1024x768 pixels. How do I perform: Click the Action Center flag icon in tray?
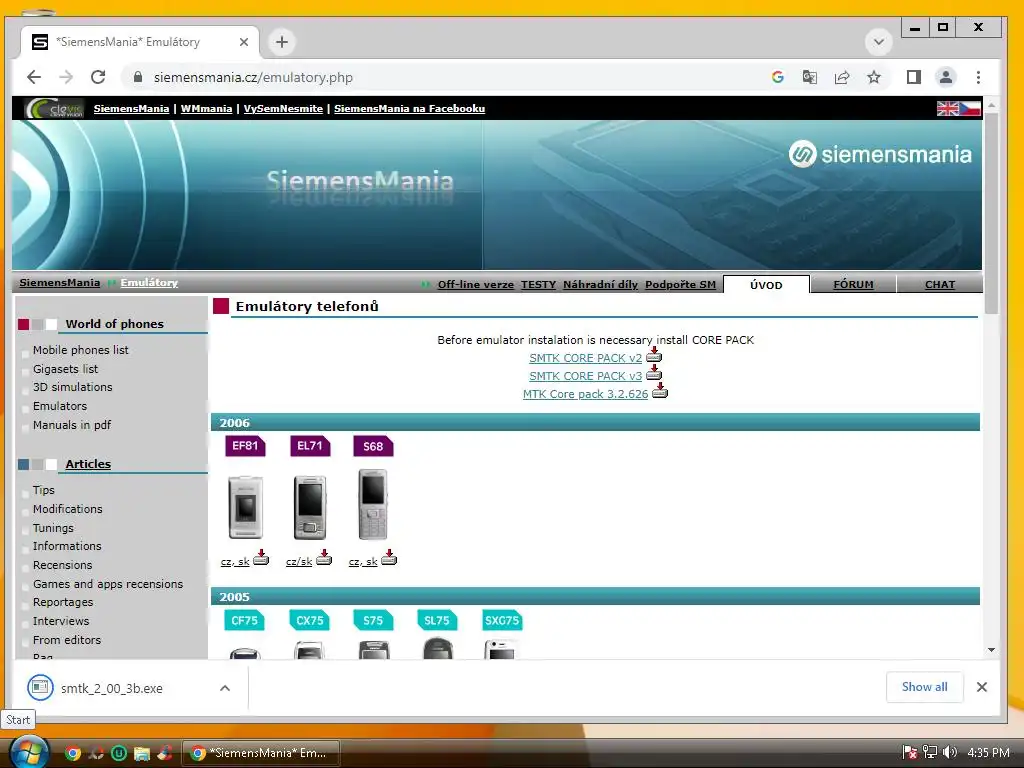(910, 752)
